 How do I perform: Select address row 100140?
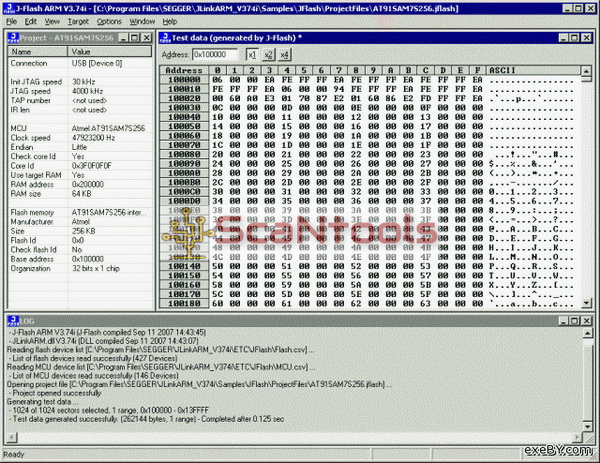tap(184, 266)
